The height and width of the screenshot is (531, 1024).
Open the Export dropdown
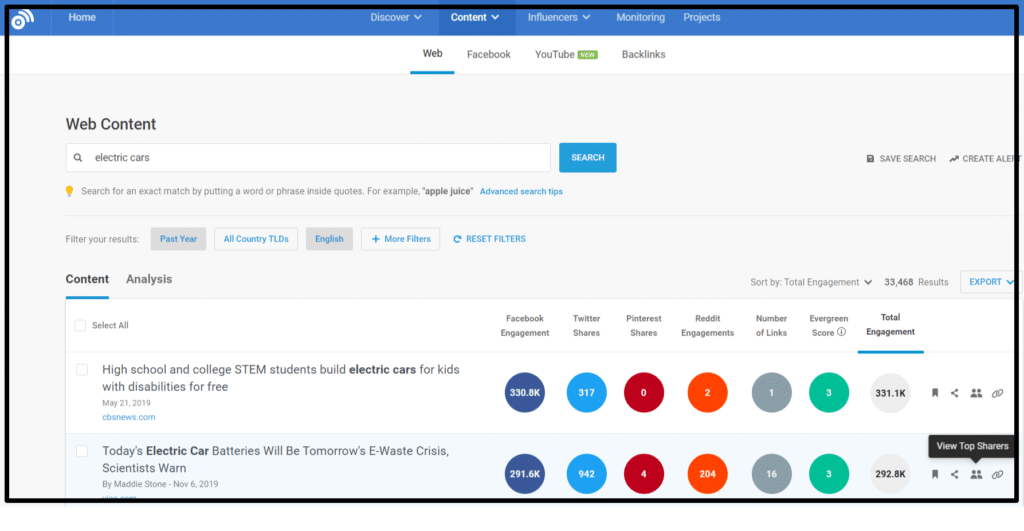point(990,282)
